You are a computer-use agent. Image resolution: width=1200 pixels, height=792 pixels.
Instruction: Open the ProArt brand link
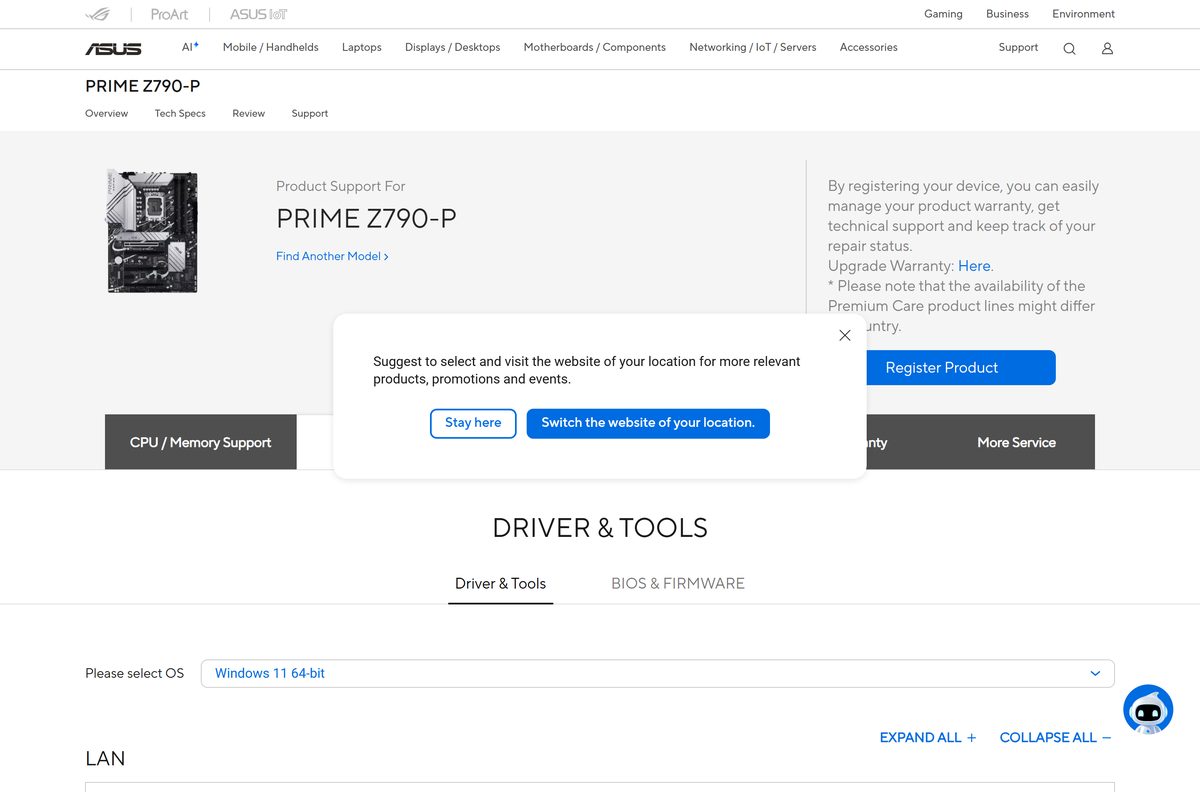click(x=169, y=14)
